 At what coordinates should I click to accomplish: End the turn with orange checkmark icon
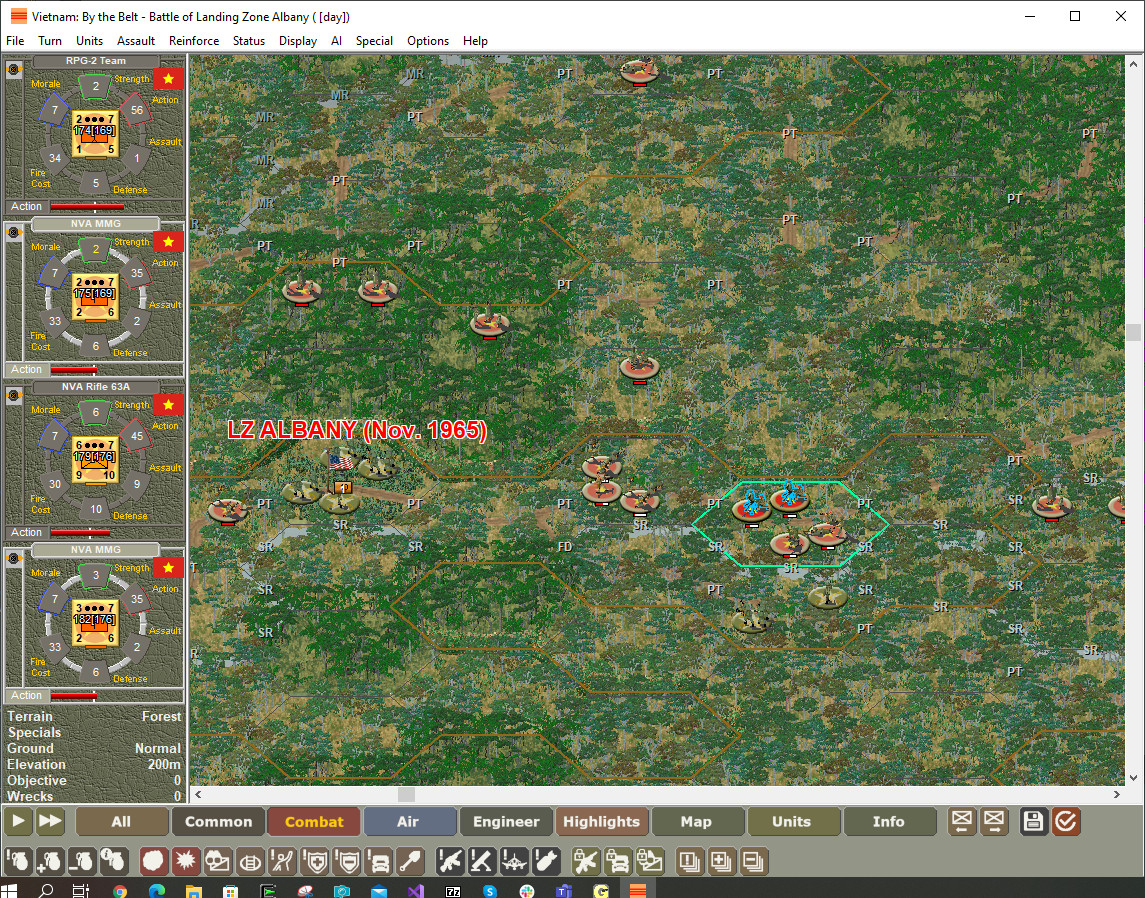pos(1066,821)
